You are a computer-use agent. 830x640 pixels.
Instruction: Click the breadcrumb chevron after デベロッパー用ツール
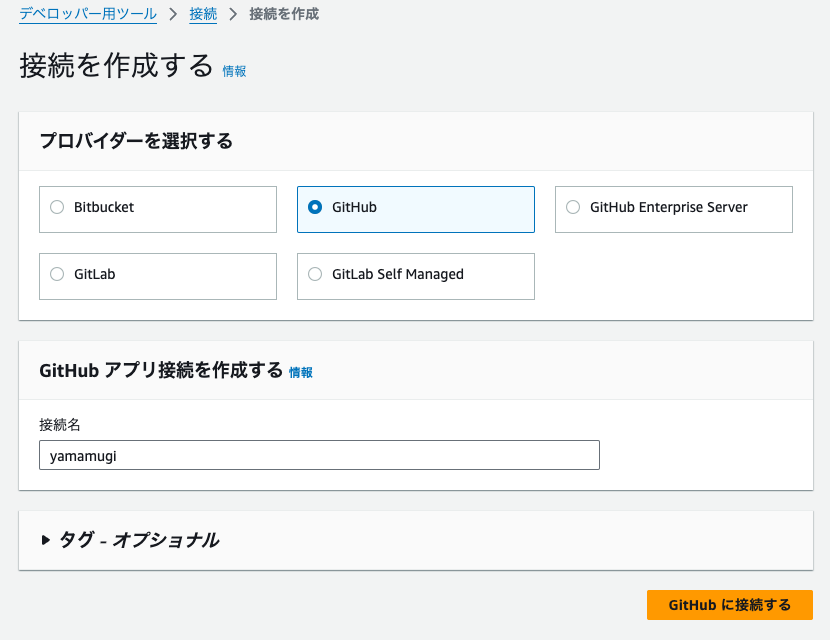(173, 14)
